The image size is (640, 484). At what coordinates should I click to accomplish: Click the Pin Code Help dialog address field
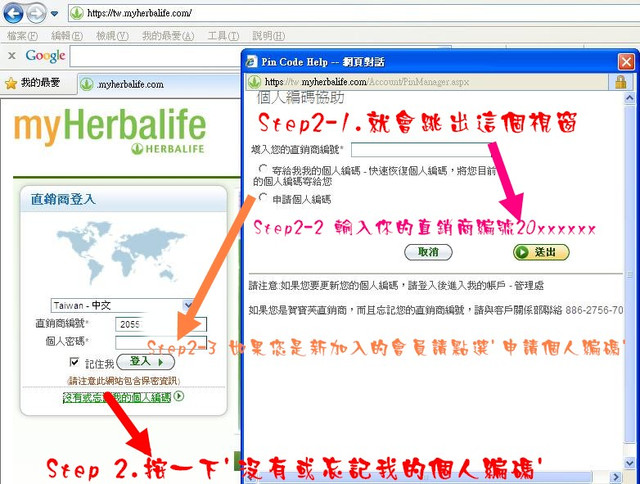[427, 82]
